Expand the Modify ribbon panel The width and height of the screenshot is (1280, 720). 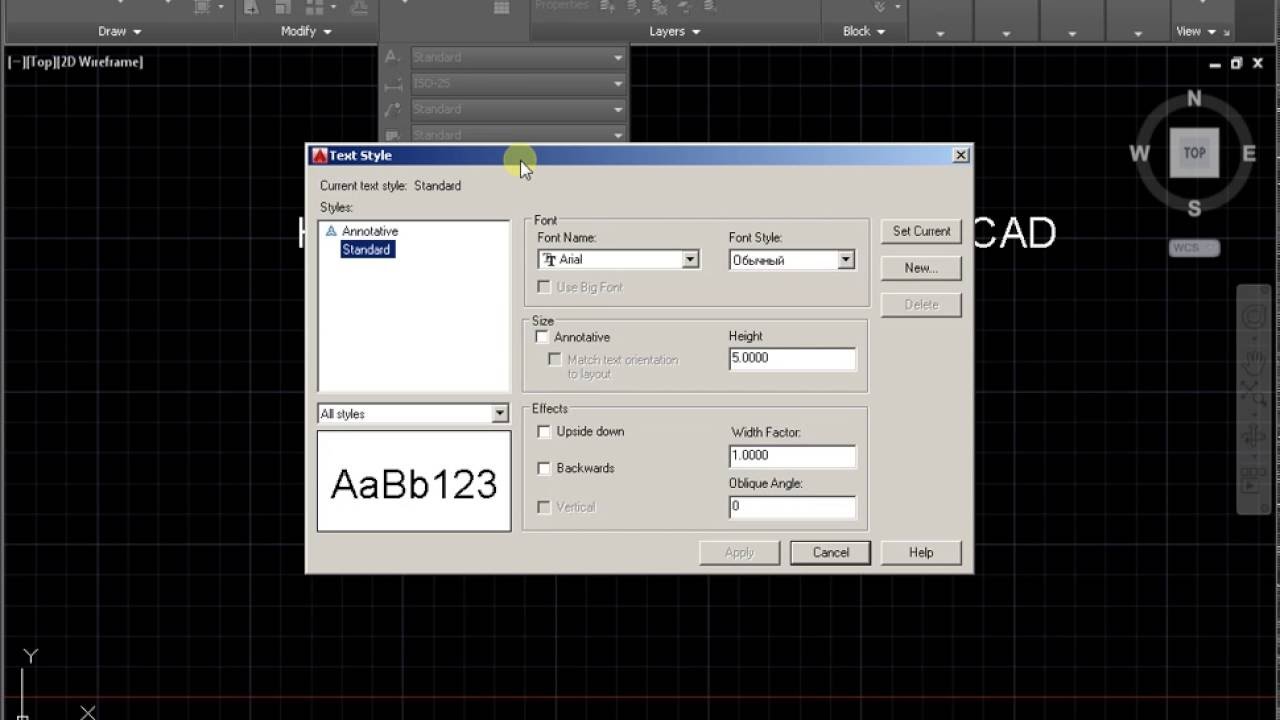tap(305, 31)
